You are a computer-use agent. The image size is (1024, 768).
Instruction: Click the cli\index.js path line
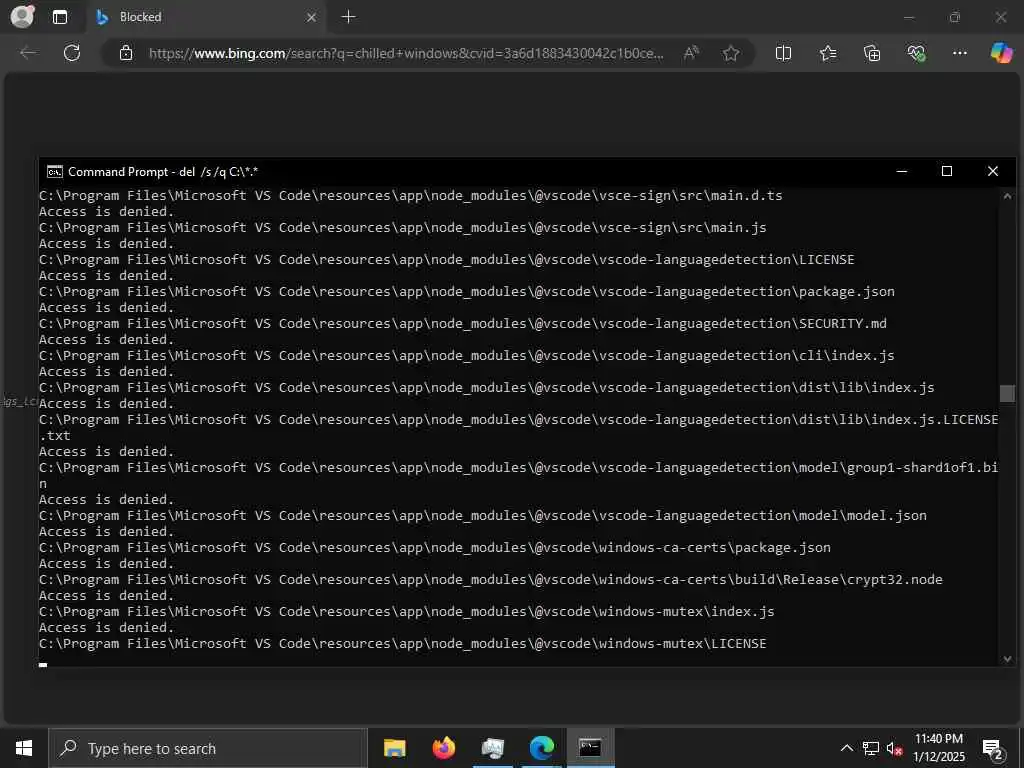coord(466,355)
